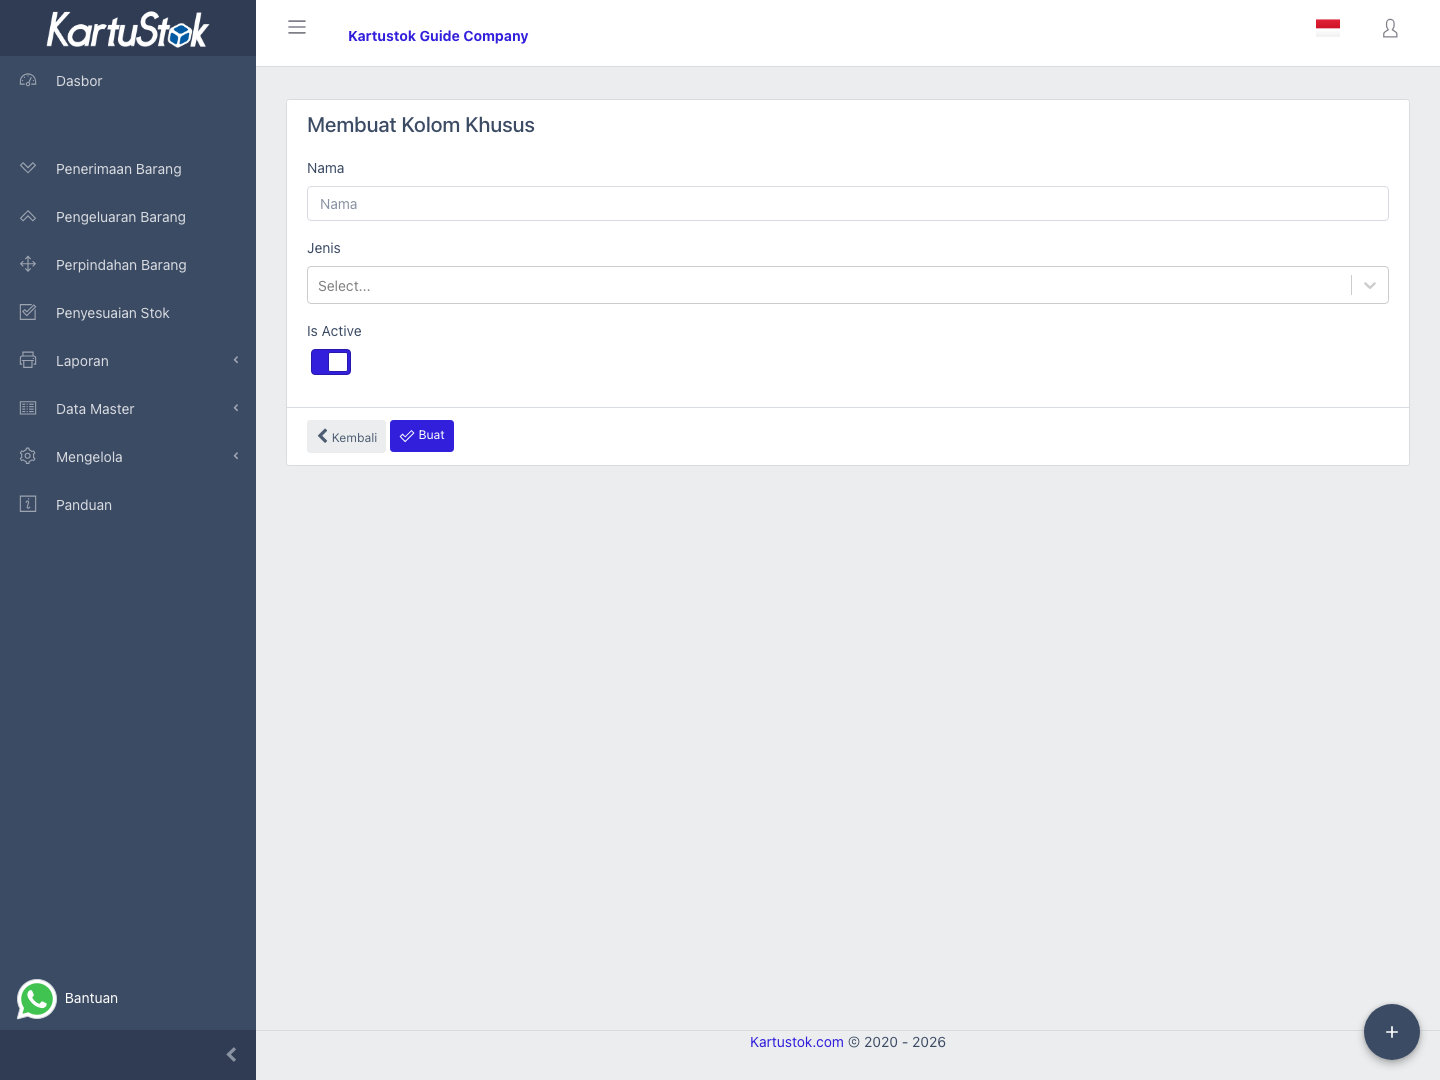1440x1080 pixels.
Task: Open the Jenis select dropdown
Action: point(847,285)
